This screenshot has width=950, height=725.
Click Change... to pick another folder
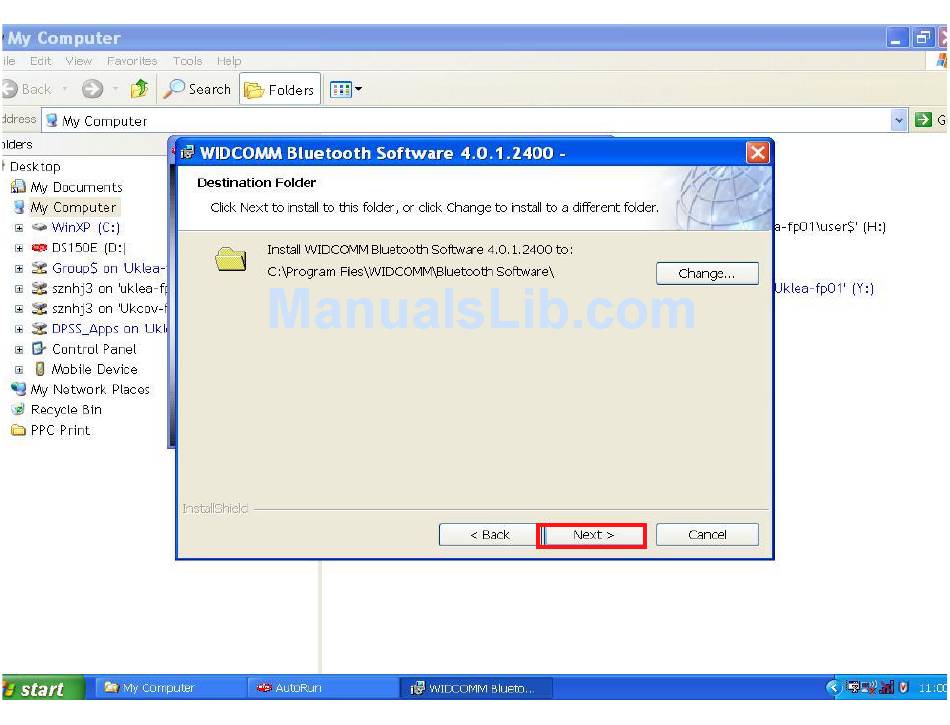click(x=707, y=273)
